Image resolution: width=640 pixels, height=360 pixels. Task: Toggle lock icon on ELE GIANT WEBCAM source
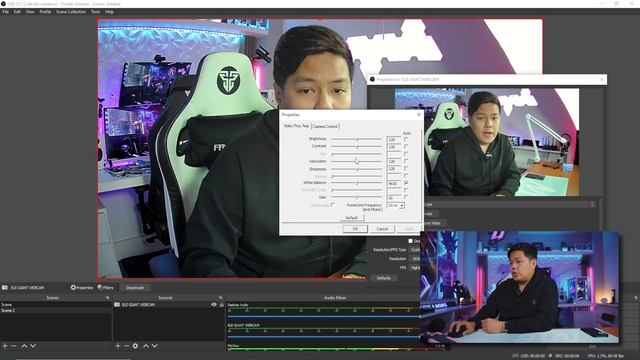click(222, 304)
